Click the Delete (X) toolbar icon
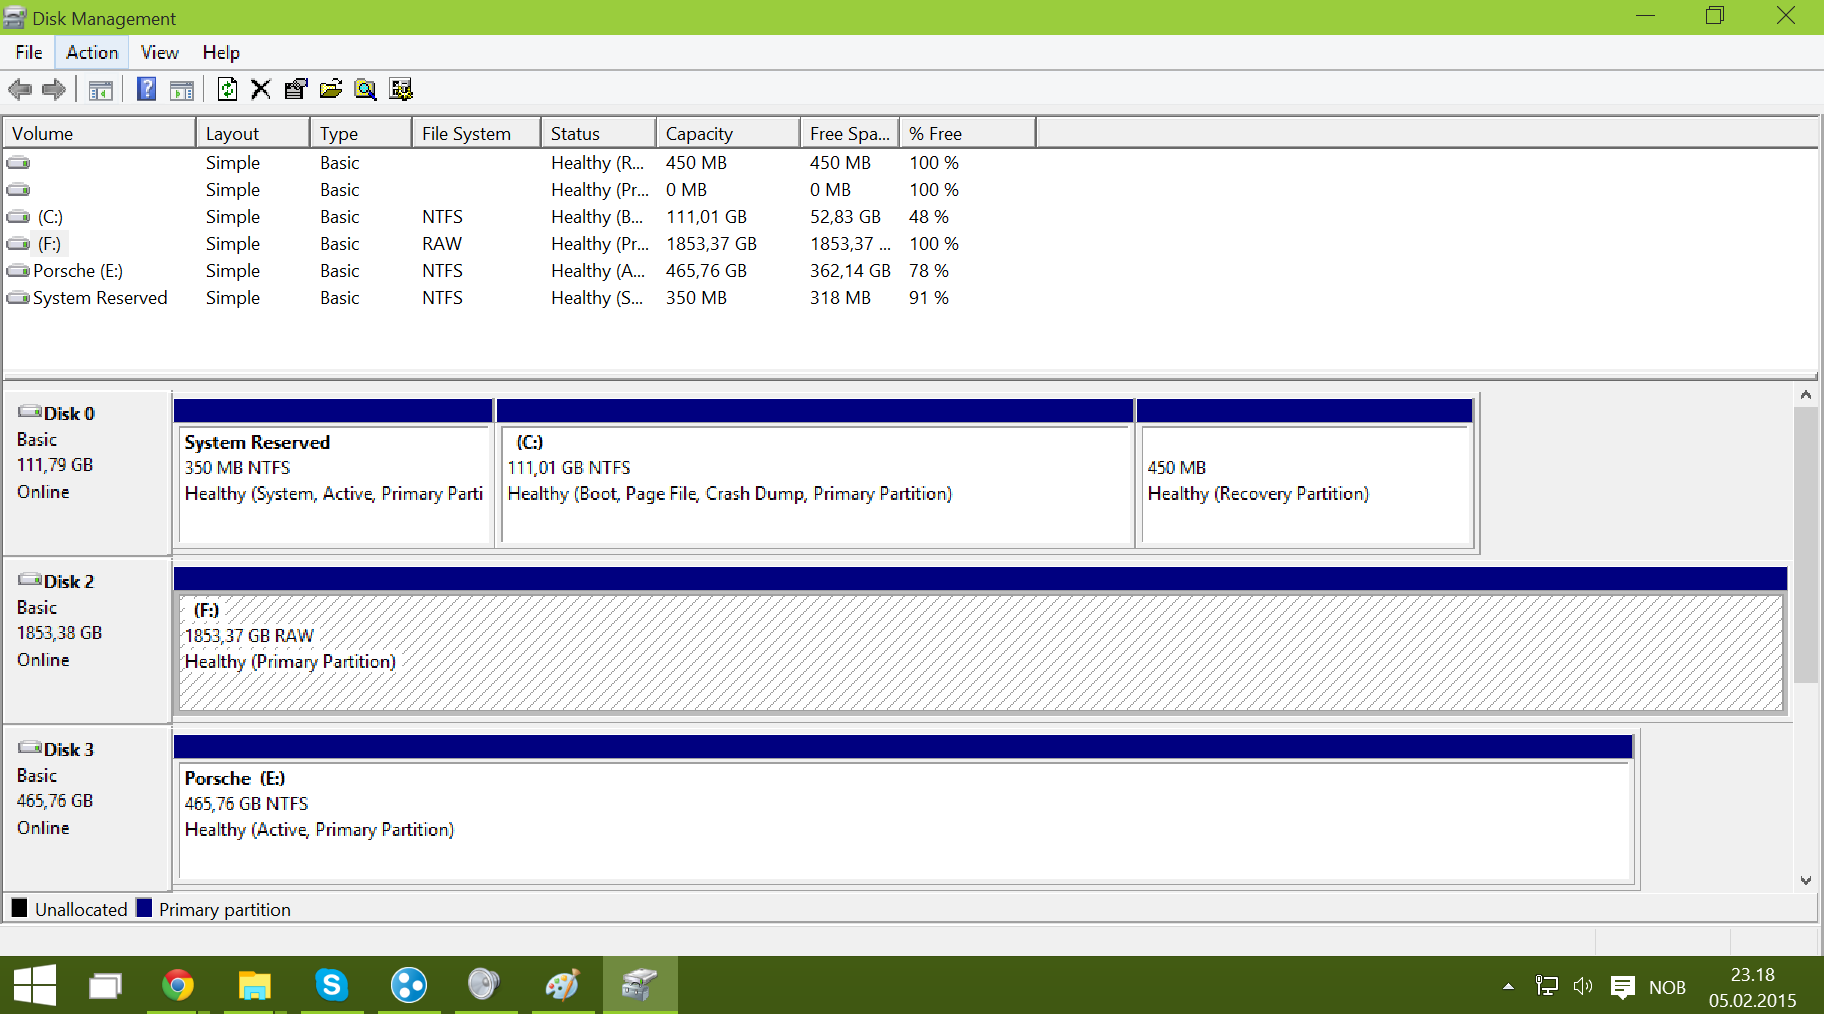Viewport: 1824px width, 1014px height. pyautogui.click(x=261, y=90)
